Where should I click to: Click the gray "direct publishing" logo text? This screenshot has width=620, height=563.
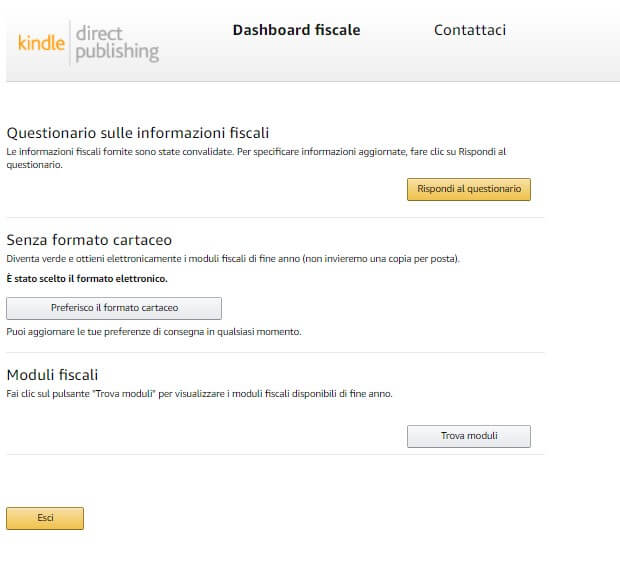pos(117,42)
